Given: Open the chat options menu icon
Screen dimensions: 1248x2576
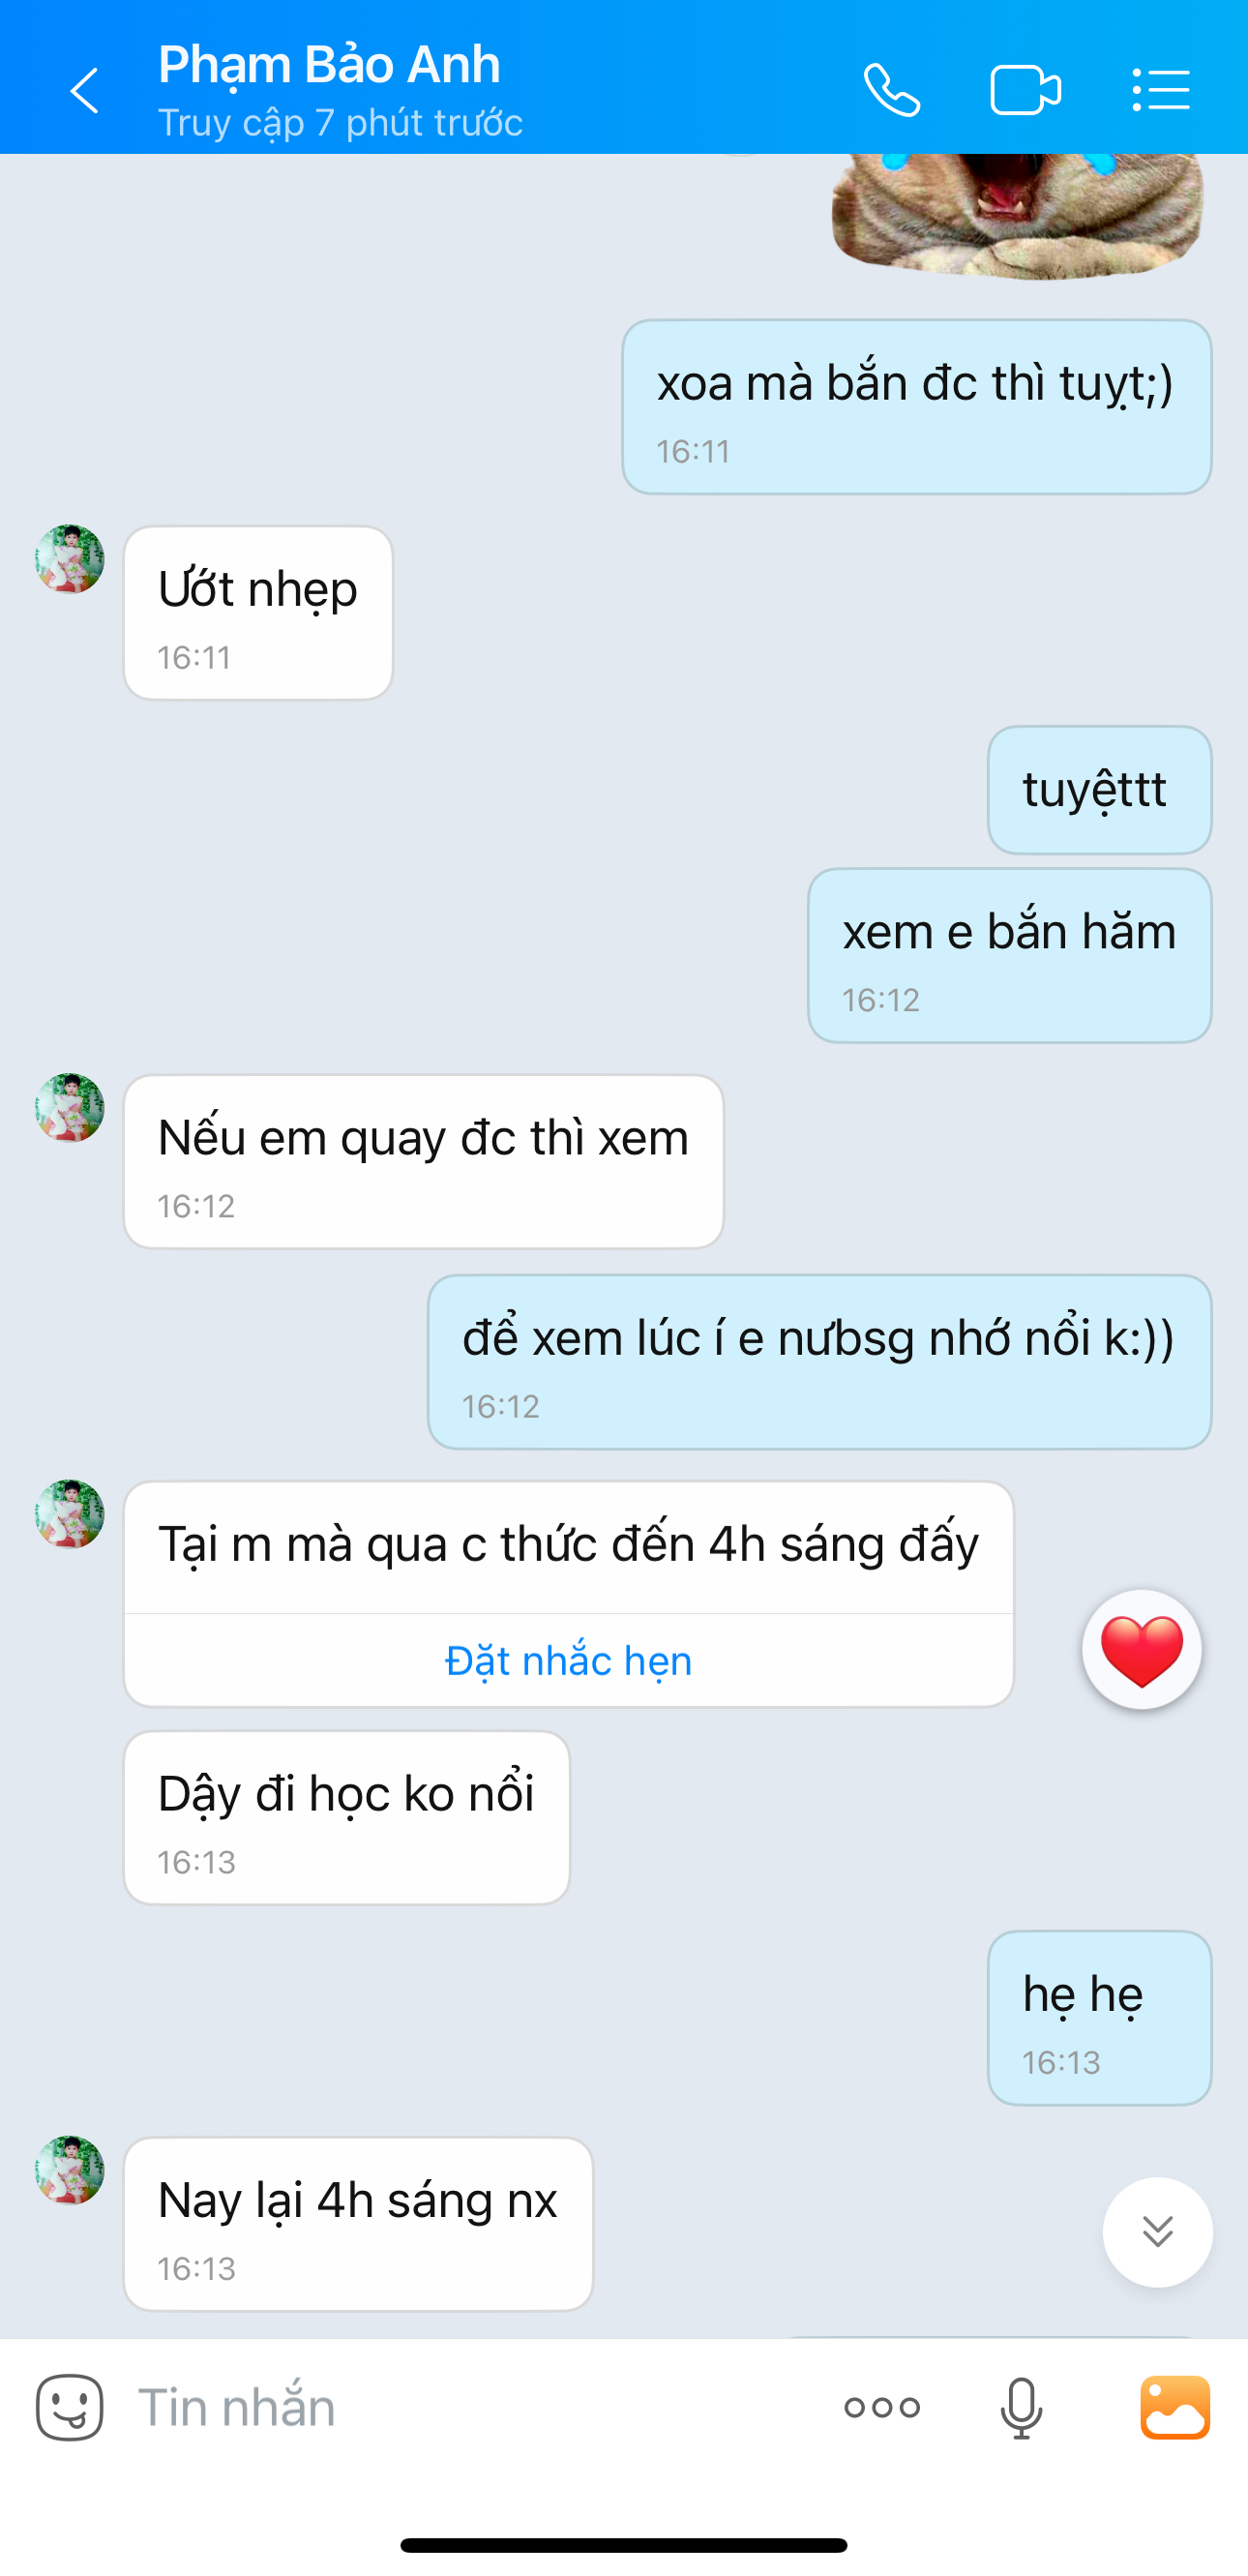Looking at the screenshot, I should pyautogui.click(x=1160, y=91).
